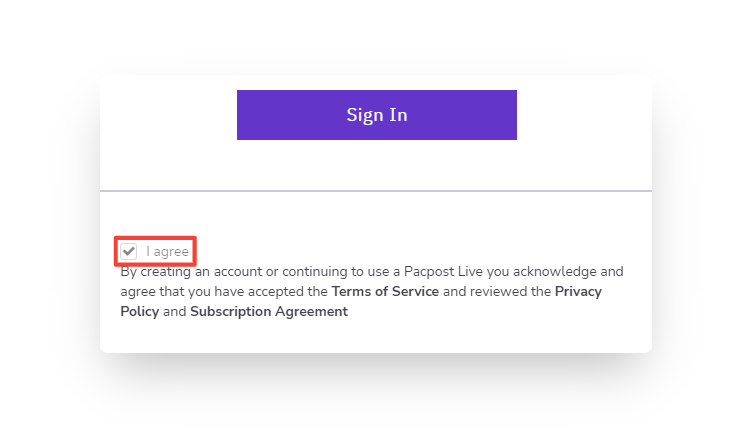Click the 'I agree' label text
The height and width of the screenshot is (428, 752).
click(167, 252)
